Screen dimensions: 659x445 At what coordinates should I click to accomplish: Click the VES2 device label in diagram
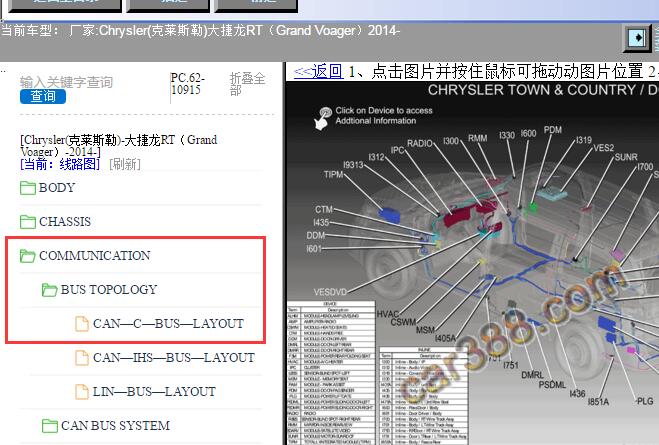click(604, 148)
